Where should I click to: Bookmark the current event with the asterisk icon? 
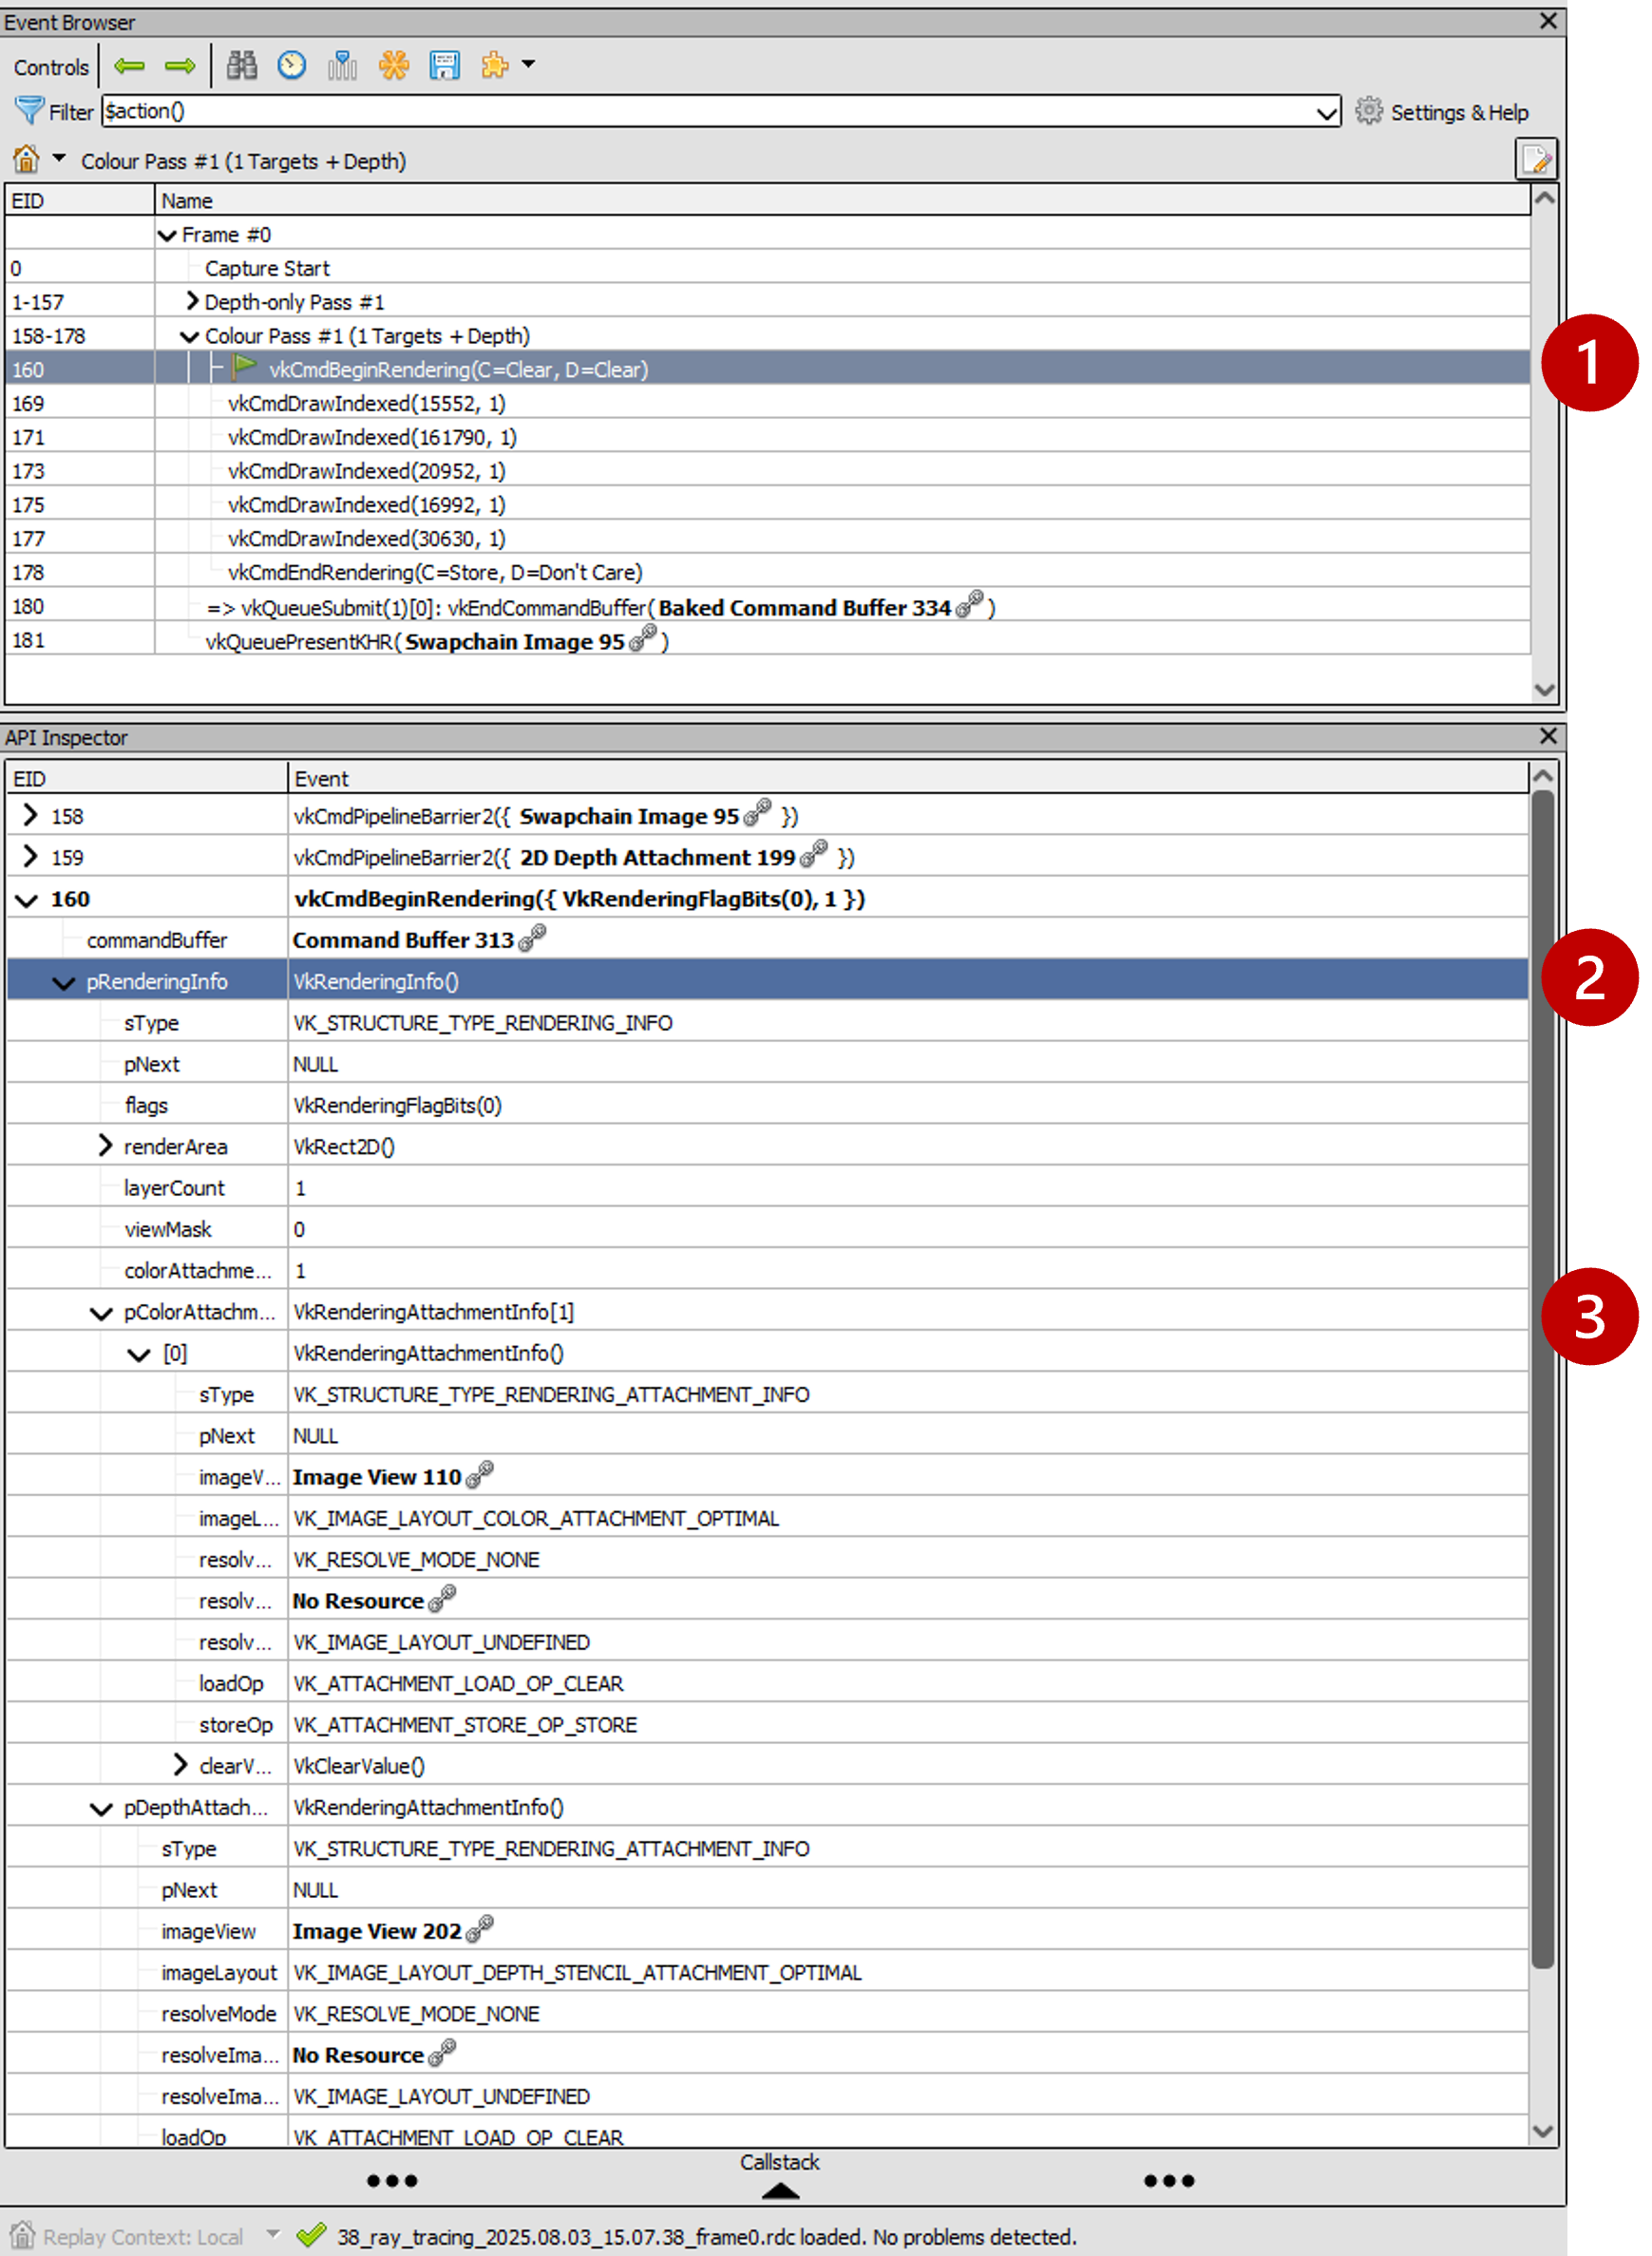[394, 66]
